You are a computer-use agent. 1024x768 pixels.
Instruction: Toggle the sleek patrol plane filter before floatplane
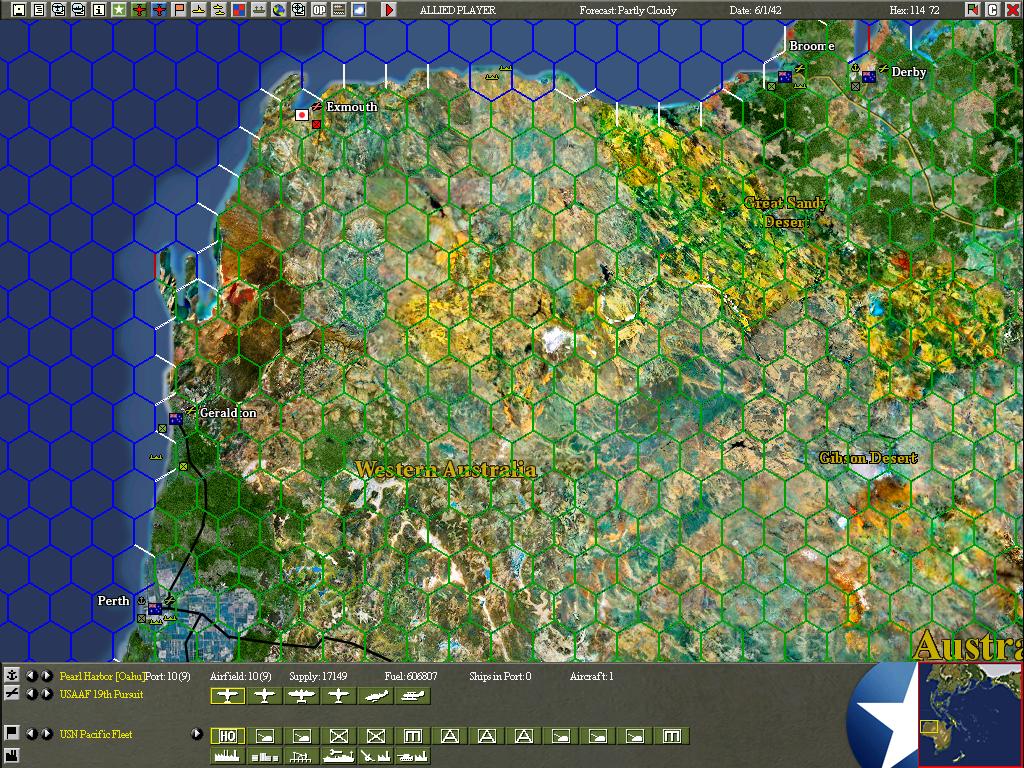coord(376,696)
